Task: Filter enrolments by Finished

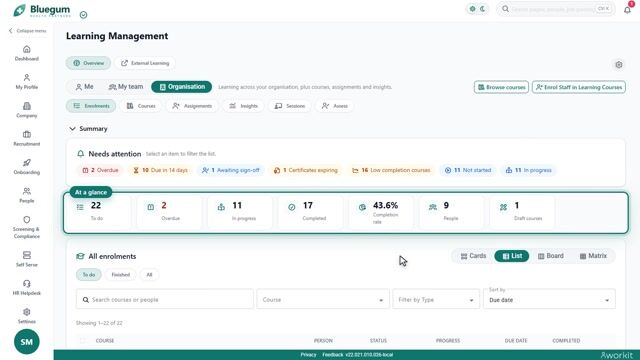Action: pos(121,275)
